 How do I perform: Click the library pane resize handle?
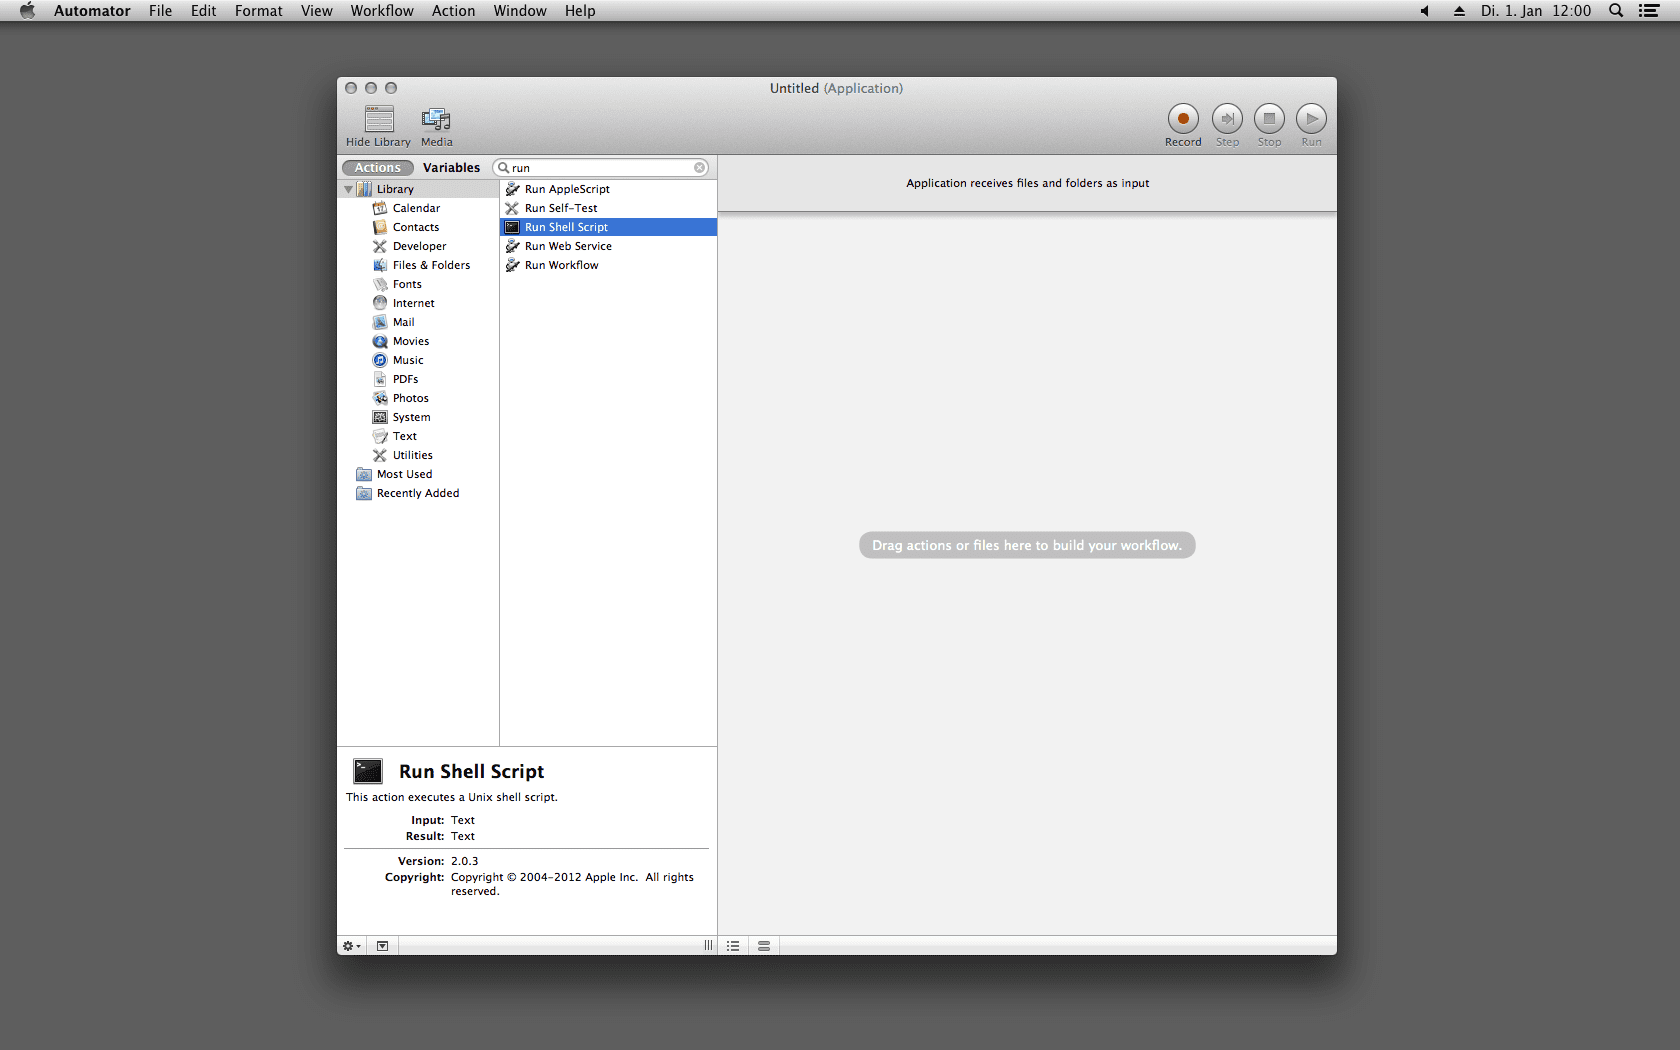pyautogui.click(x=708, y=946)
